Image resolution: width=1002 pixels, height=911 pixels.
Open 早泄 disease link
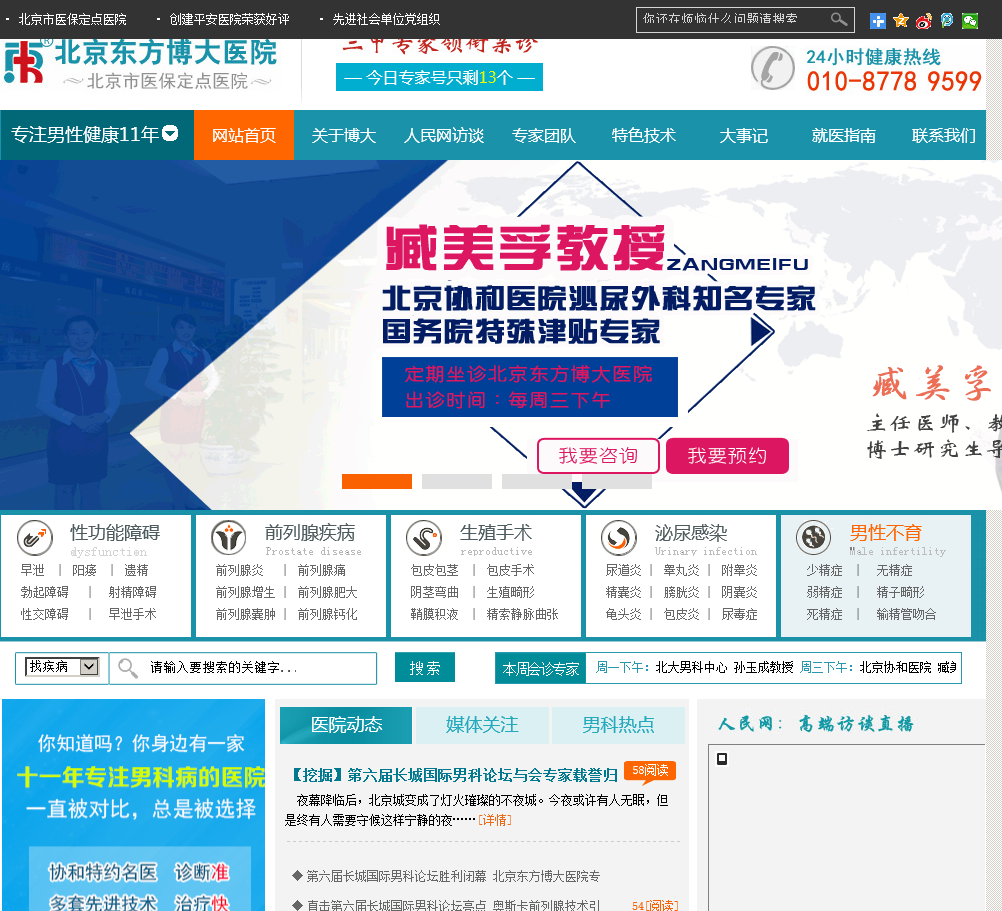[33, 570]
